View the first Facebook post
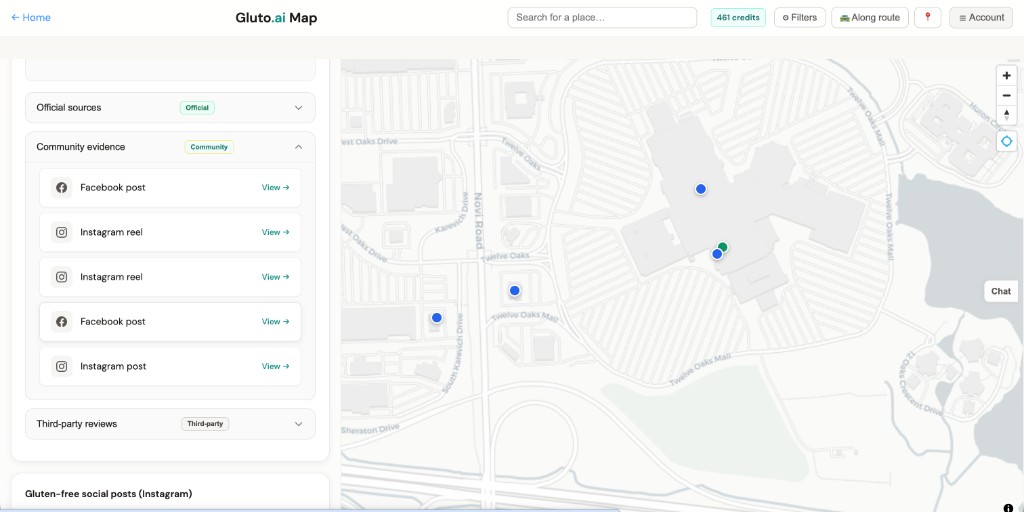The height and width of the screenshot is (512, 1024). coord(276,187)
